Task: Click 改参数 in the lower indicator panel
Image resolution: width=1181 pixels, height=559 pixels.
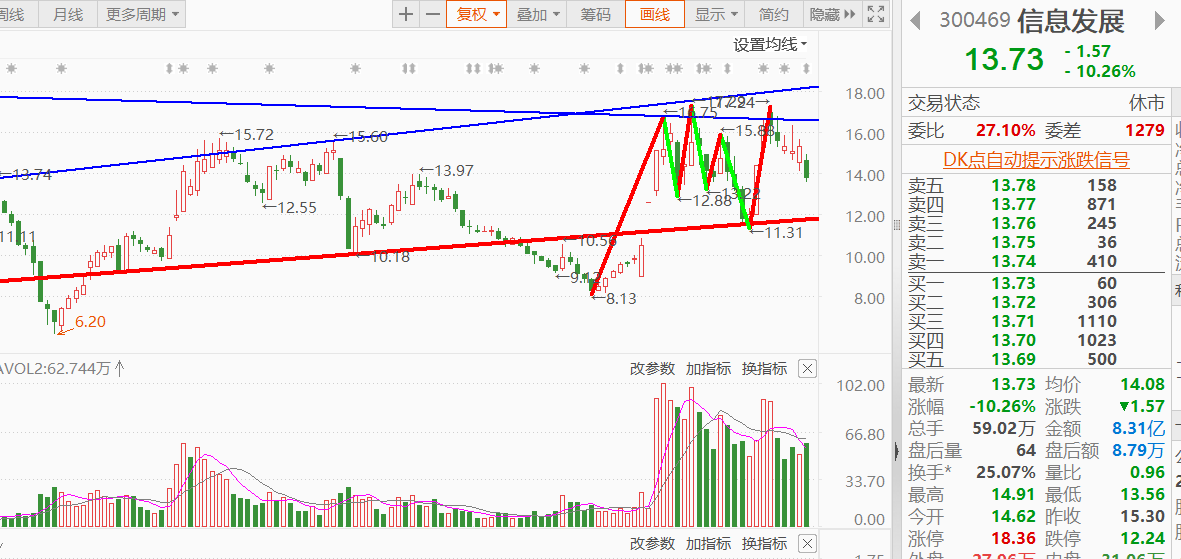Action: 652,543
